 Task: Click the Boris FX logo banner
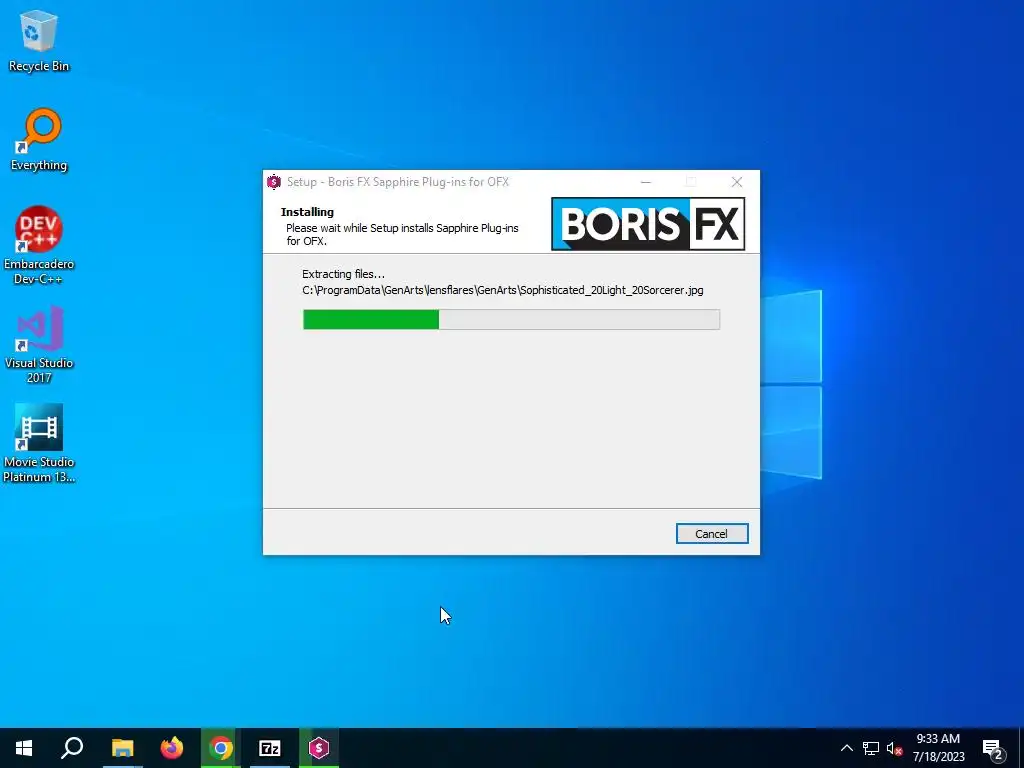tap(648, 224)
